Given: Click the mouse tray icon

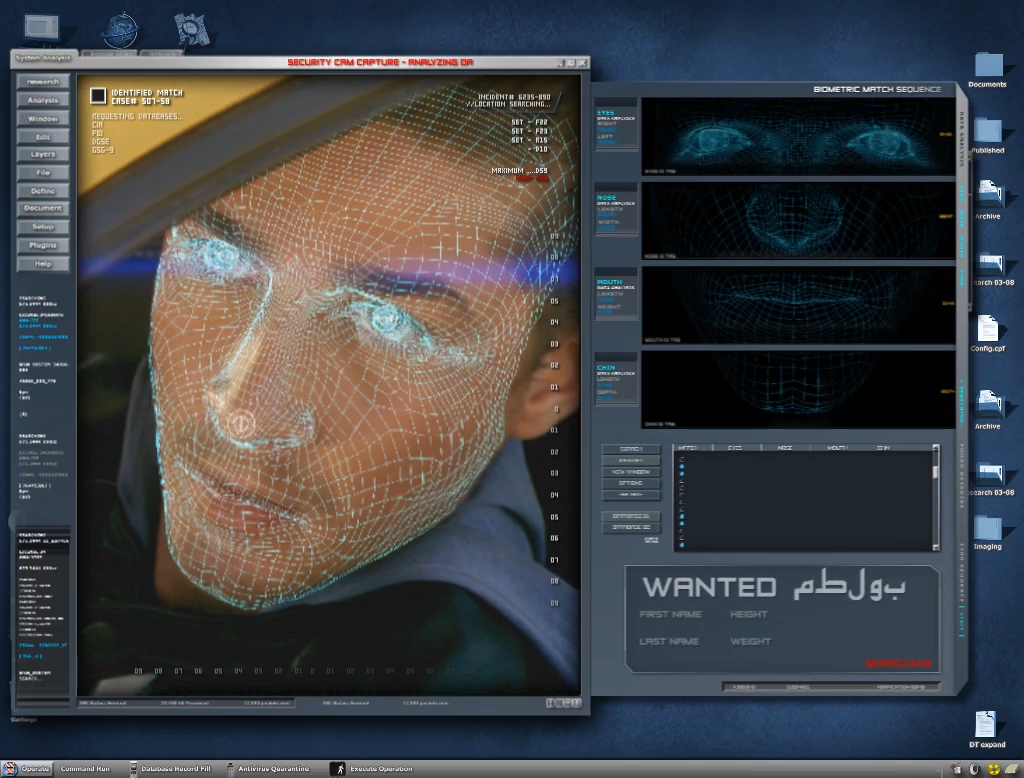Looking at the screenshot, I should [974, 770].
